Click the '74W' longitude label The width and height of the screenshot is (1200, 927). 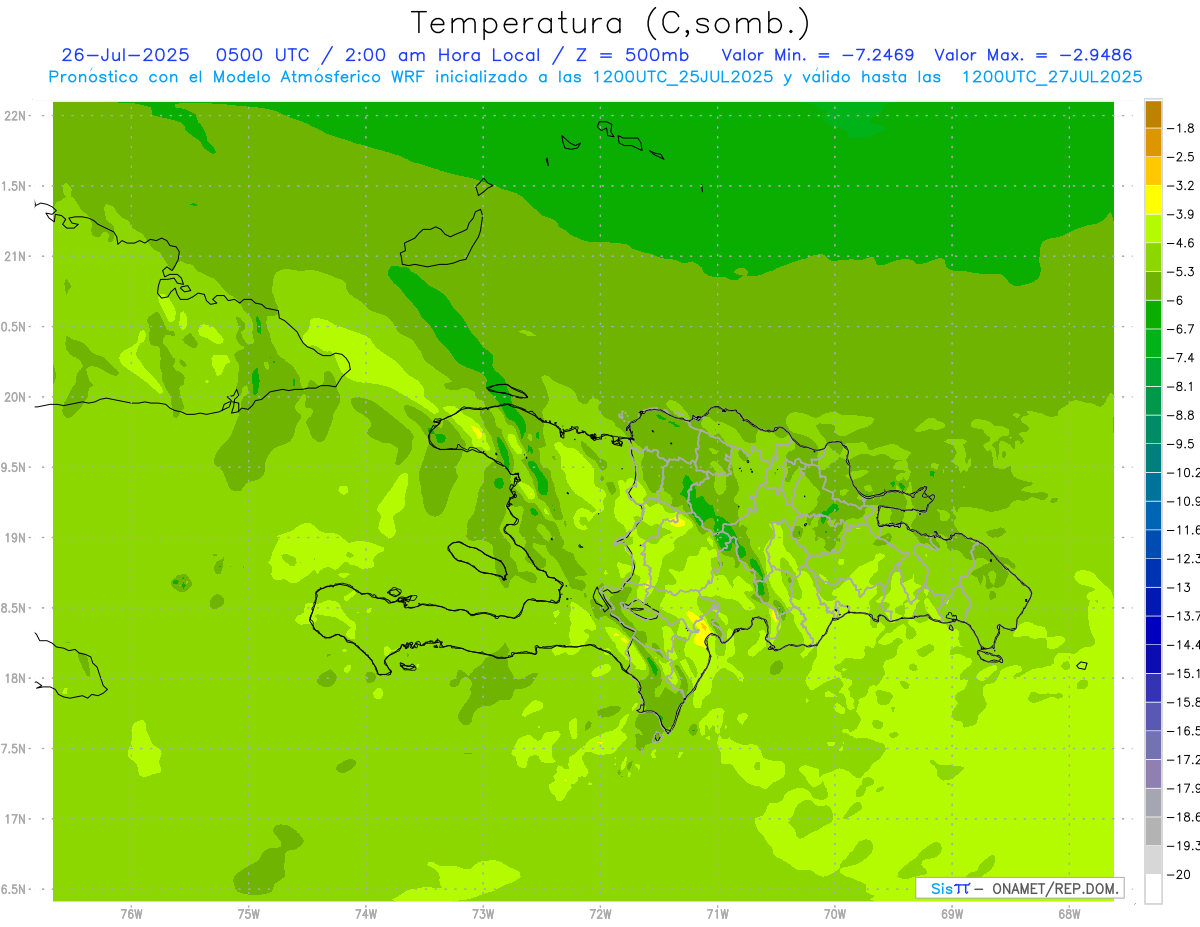pyautogui.click(x=366, y=913)
